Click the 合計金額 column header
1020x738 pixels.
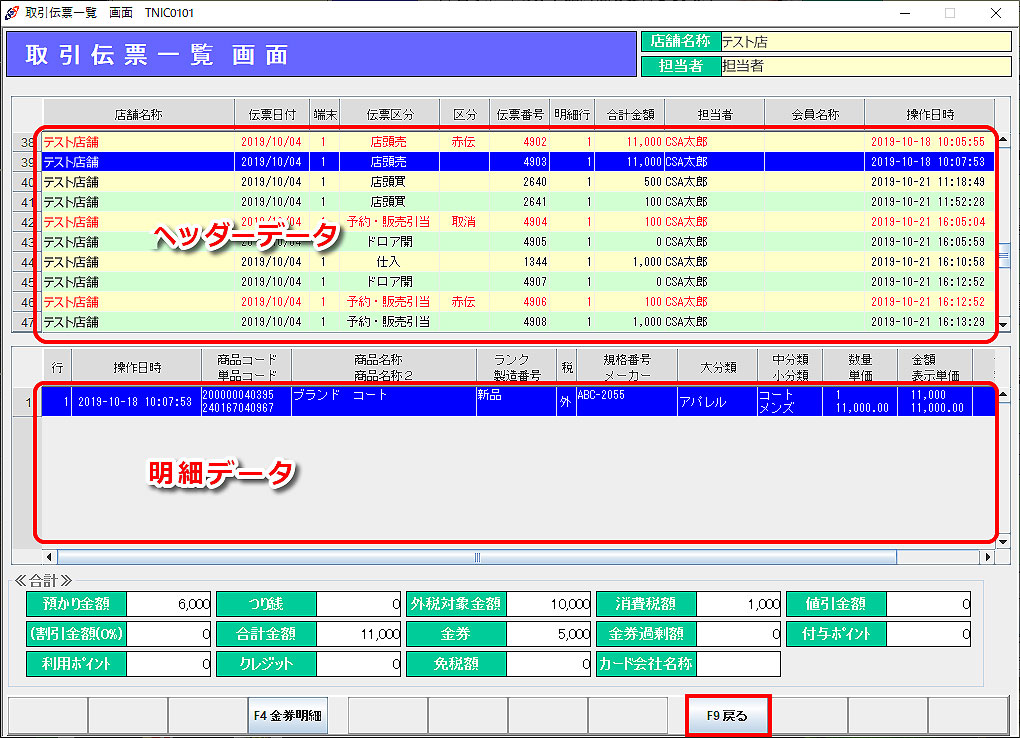click(630, 115)
